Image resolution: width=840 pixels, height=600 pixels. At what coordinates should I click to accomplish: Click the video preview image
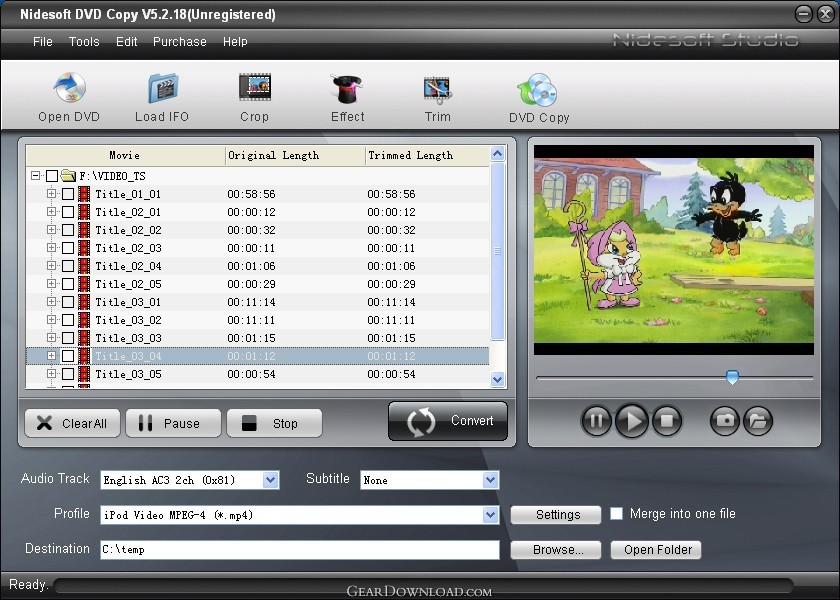pos(674,250)
